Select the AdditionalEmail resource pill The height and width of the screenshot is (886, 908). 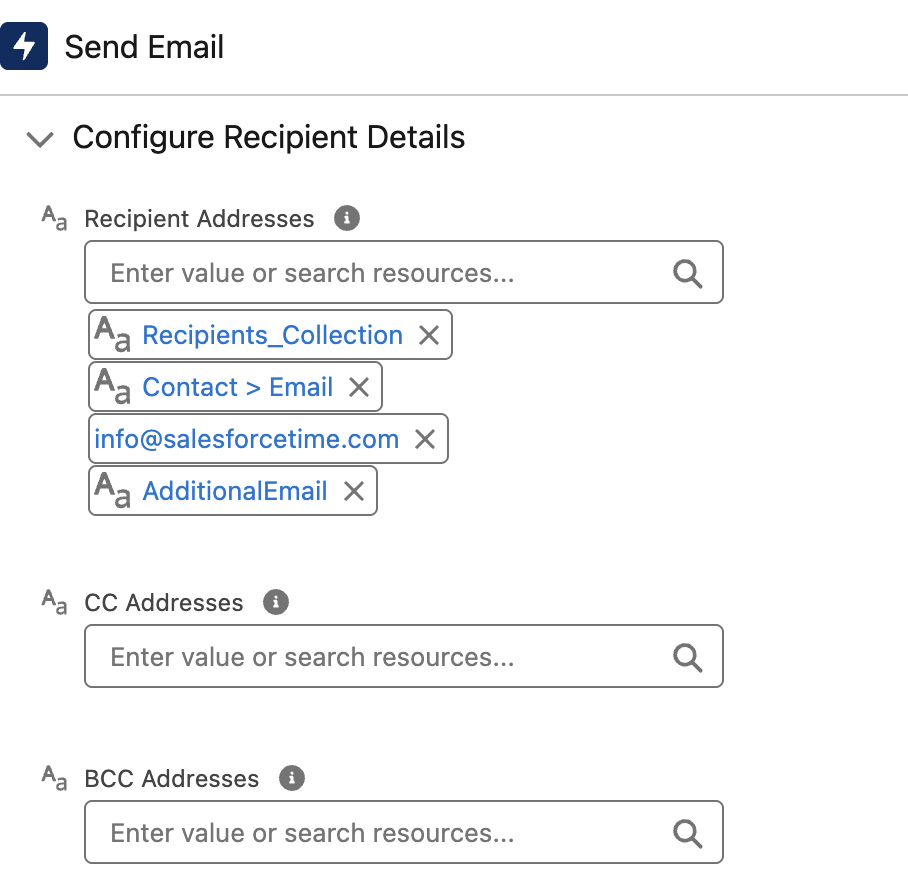click(x=235, y=492)
